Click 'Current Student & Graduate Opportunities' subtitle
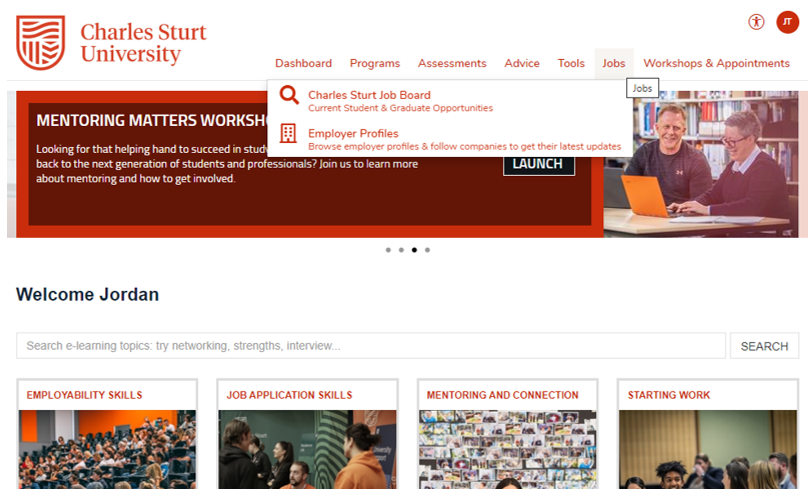Image resolution: width=809 pixels, height=498 pixels. (400, 108)
